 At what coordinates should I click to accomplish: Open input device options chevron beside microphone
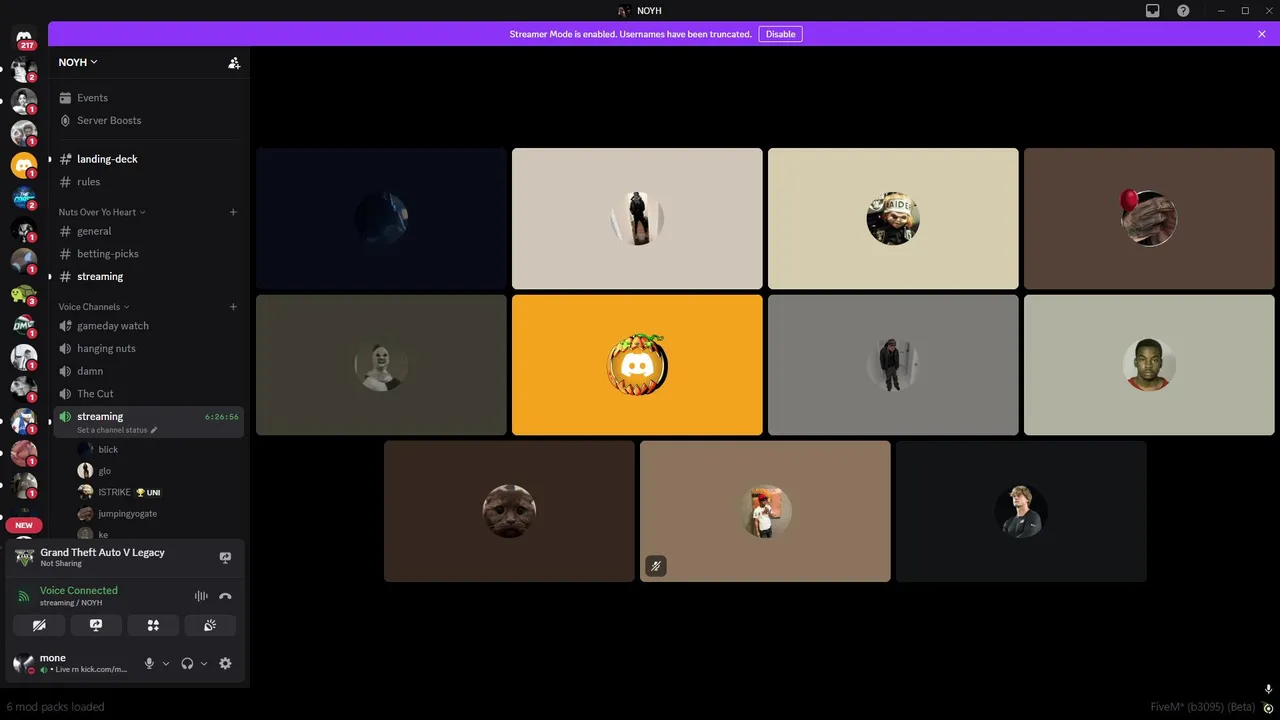coord(166,663)
